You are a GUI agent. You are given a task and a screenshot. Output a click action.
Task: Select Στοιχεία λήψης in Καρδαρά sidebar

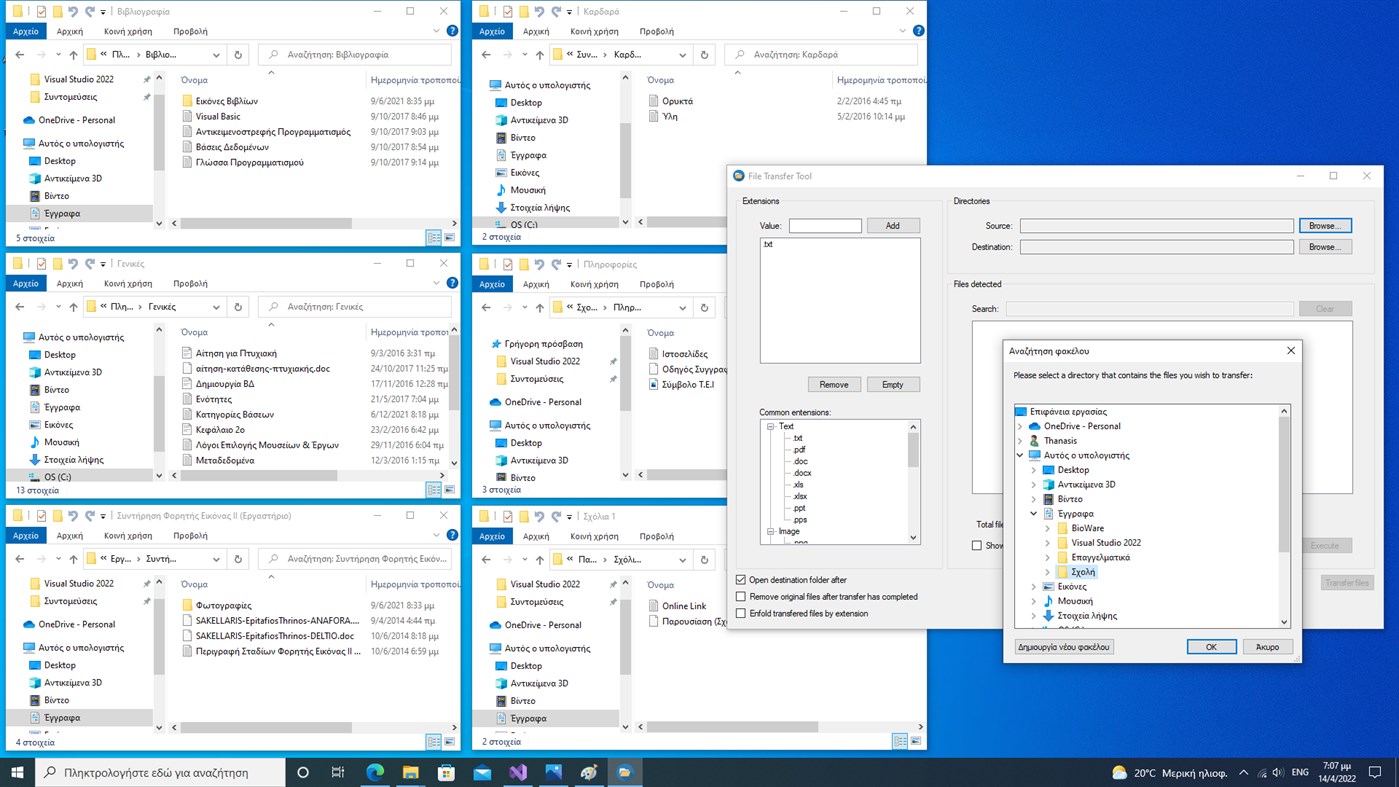(540, 207)
